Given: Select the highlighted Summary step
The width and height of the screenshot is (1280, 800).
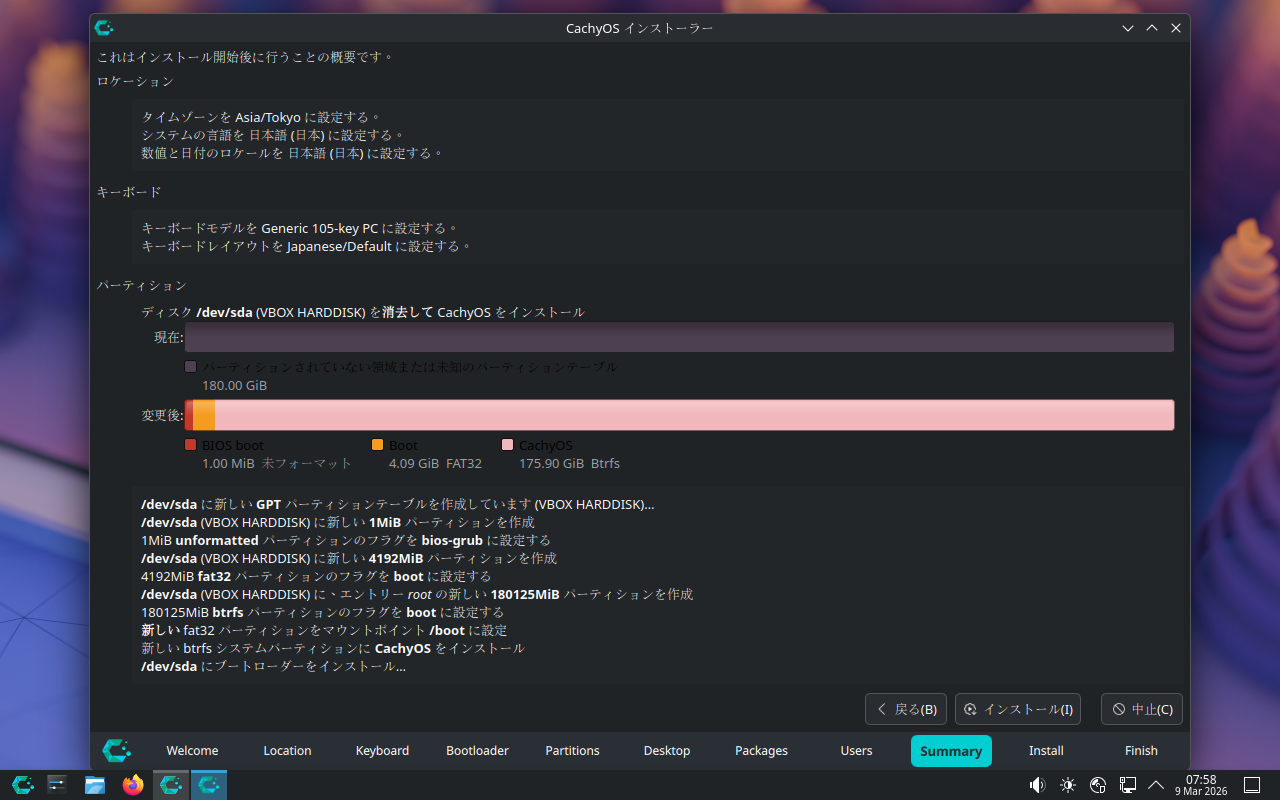Looking at the screenshot, I should click(x=951, y=751).
